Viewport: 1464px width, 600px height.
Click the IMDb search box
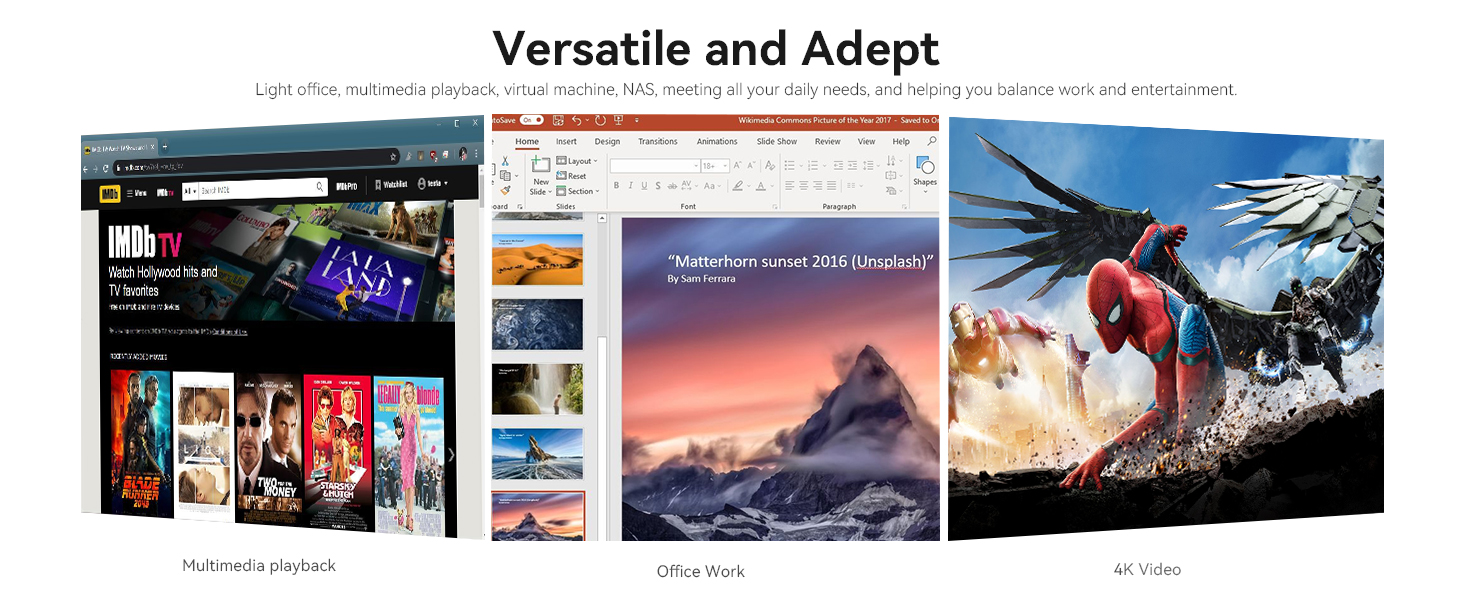click(262, 190)
